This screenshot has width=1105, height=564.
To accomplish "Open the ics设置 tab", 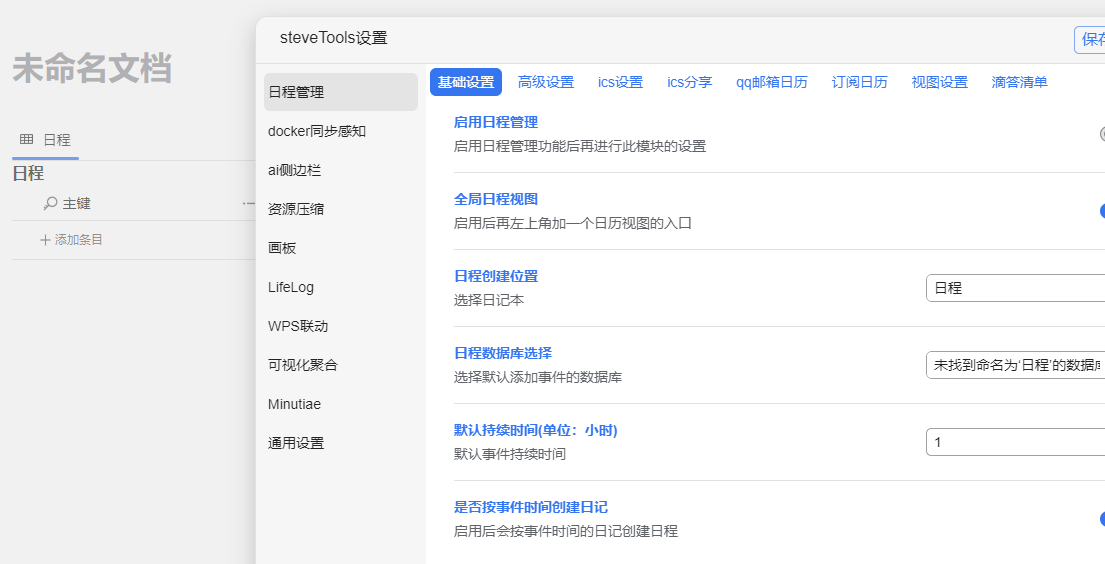I will (620, 82).
